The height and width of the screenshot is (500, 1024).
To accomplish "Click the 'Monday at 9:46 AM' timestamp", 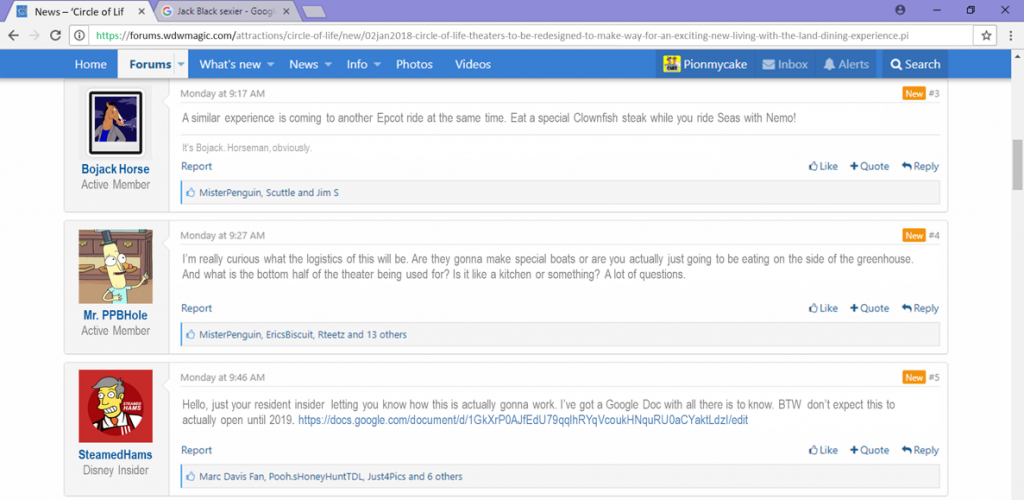I will coord(223,377).
